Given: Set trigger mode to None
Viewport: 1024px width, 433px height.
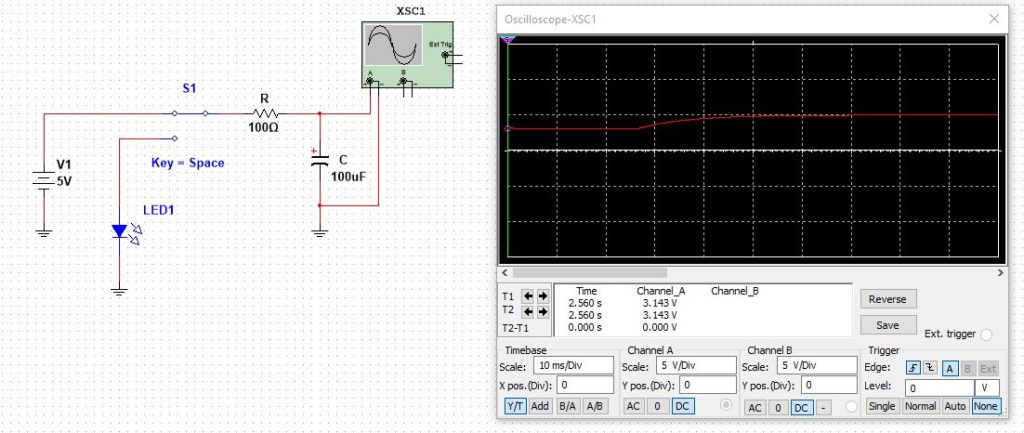Looking at the screenshot, I should (x=985, y=406).
